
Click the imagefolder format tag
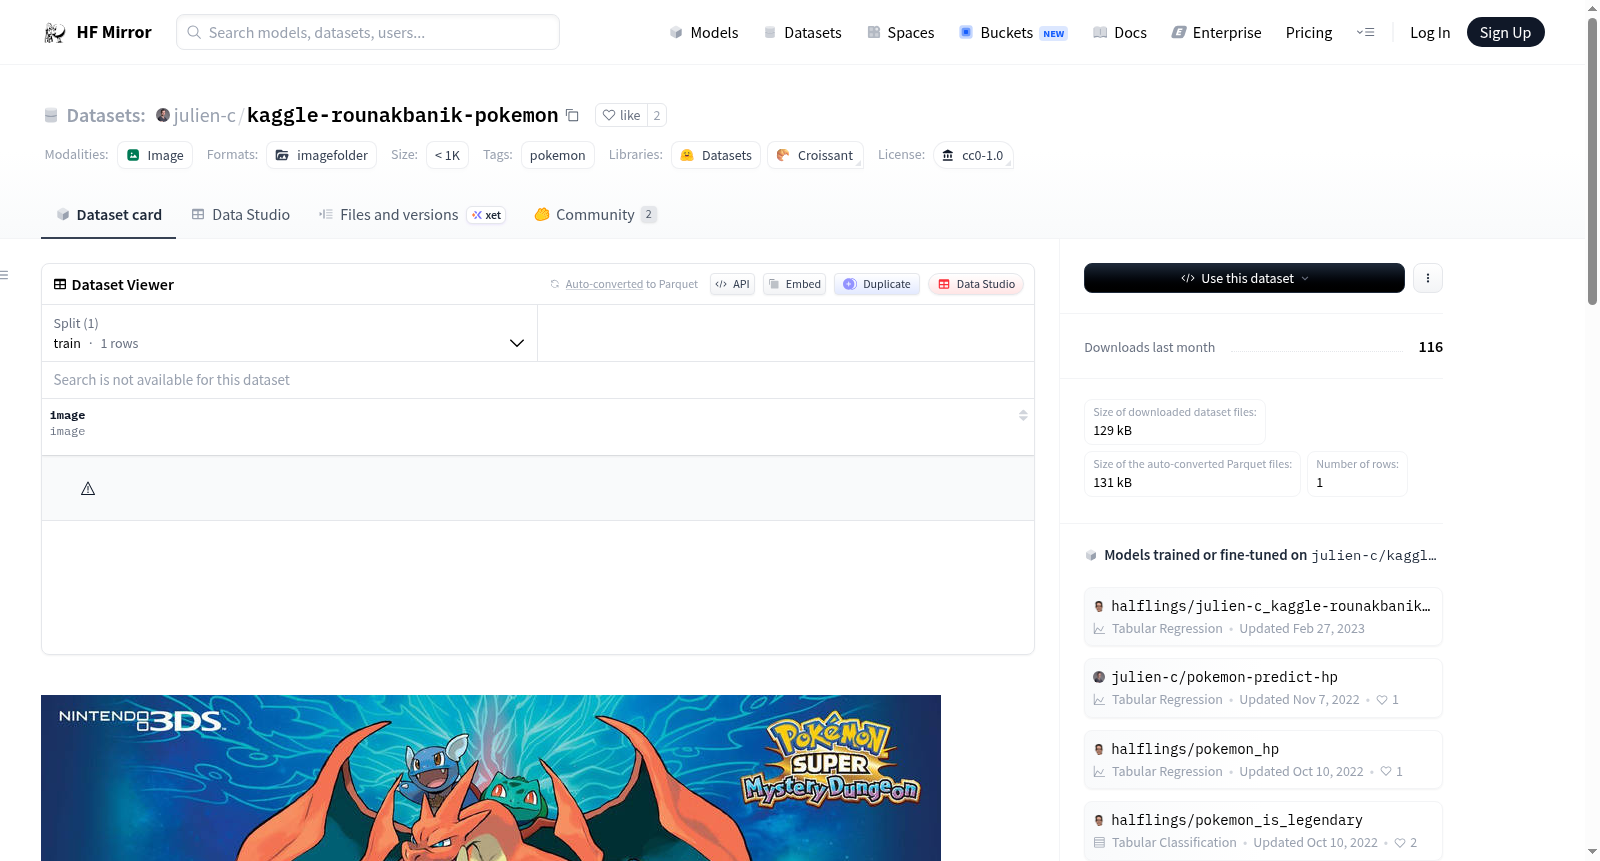(x=322, y=155)
